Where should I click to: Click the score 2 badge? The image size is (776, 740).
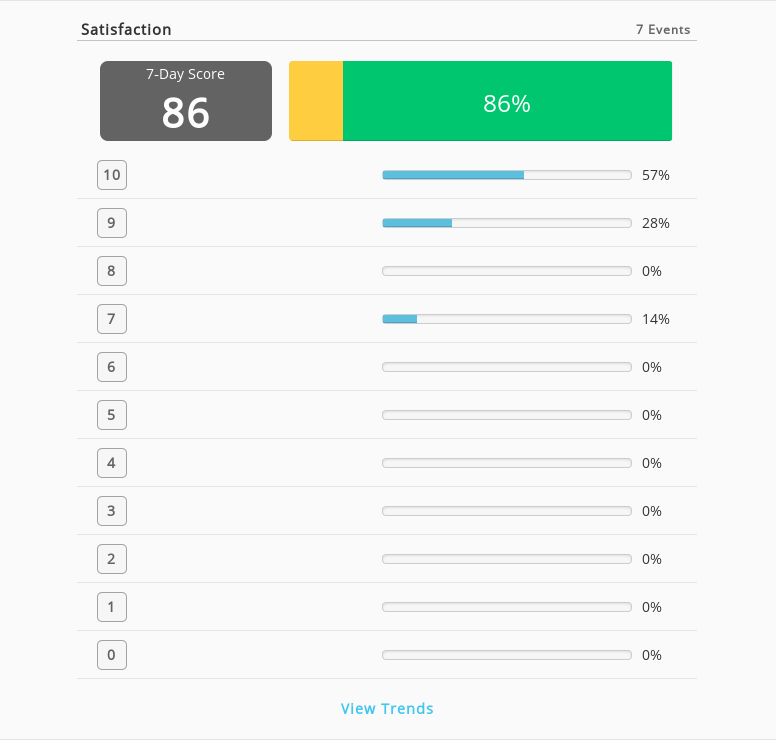(x=112, y=559)
